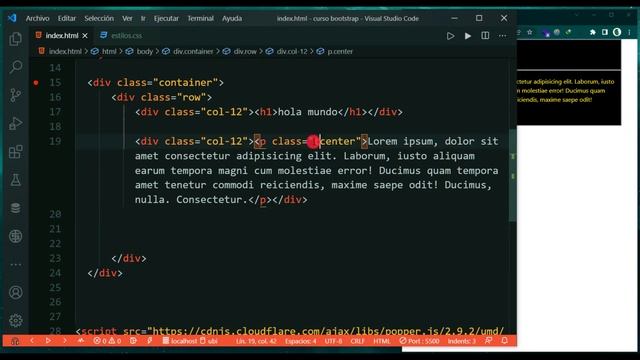Switch to the index.html editor tab
This screenshot has height=360, width=640.
pyautogui.click(x=62, y=36)
